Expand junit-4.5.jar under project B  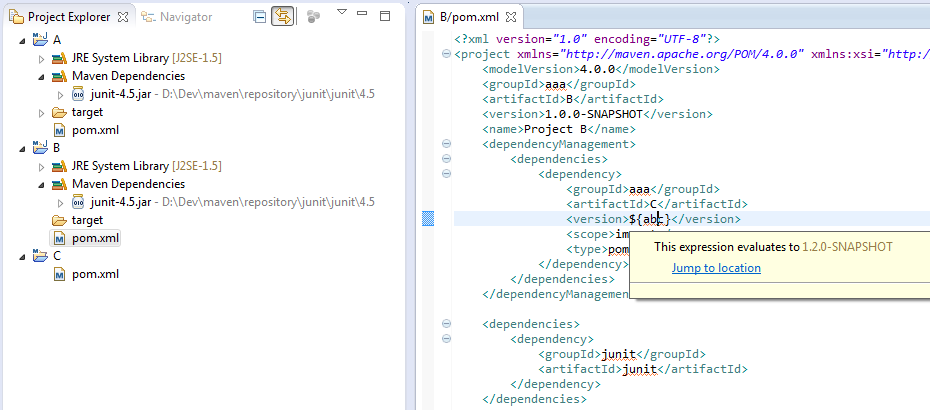pyautogui.click(x=60, y=202)
